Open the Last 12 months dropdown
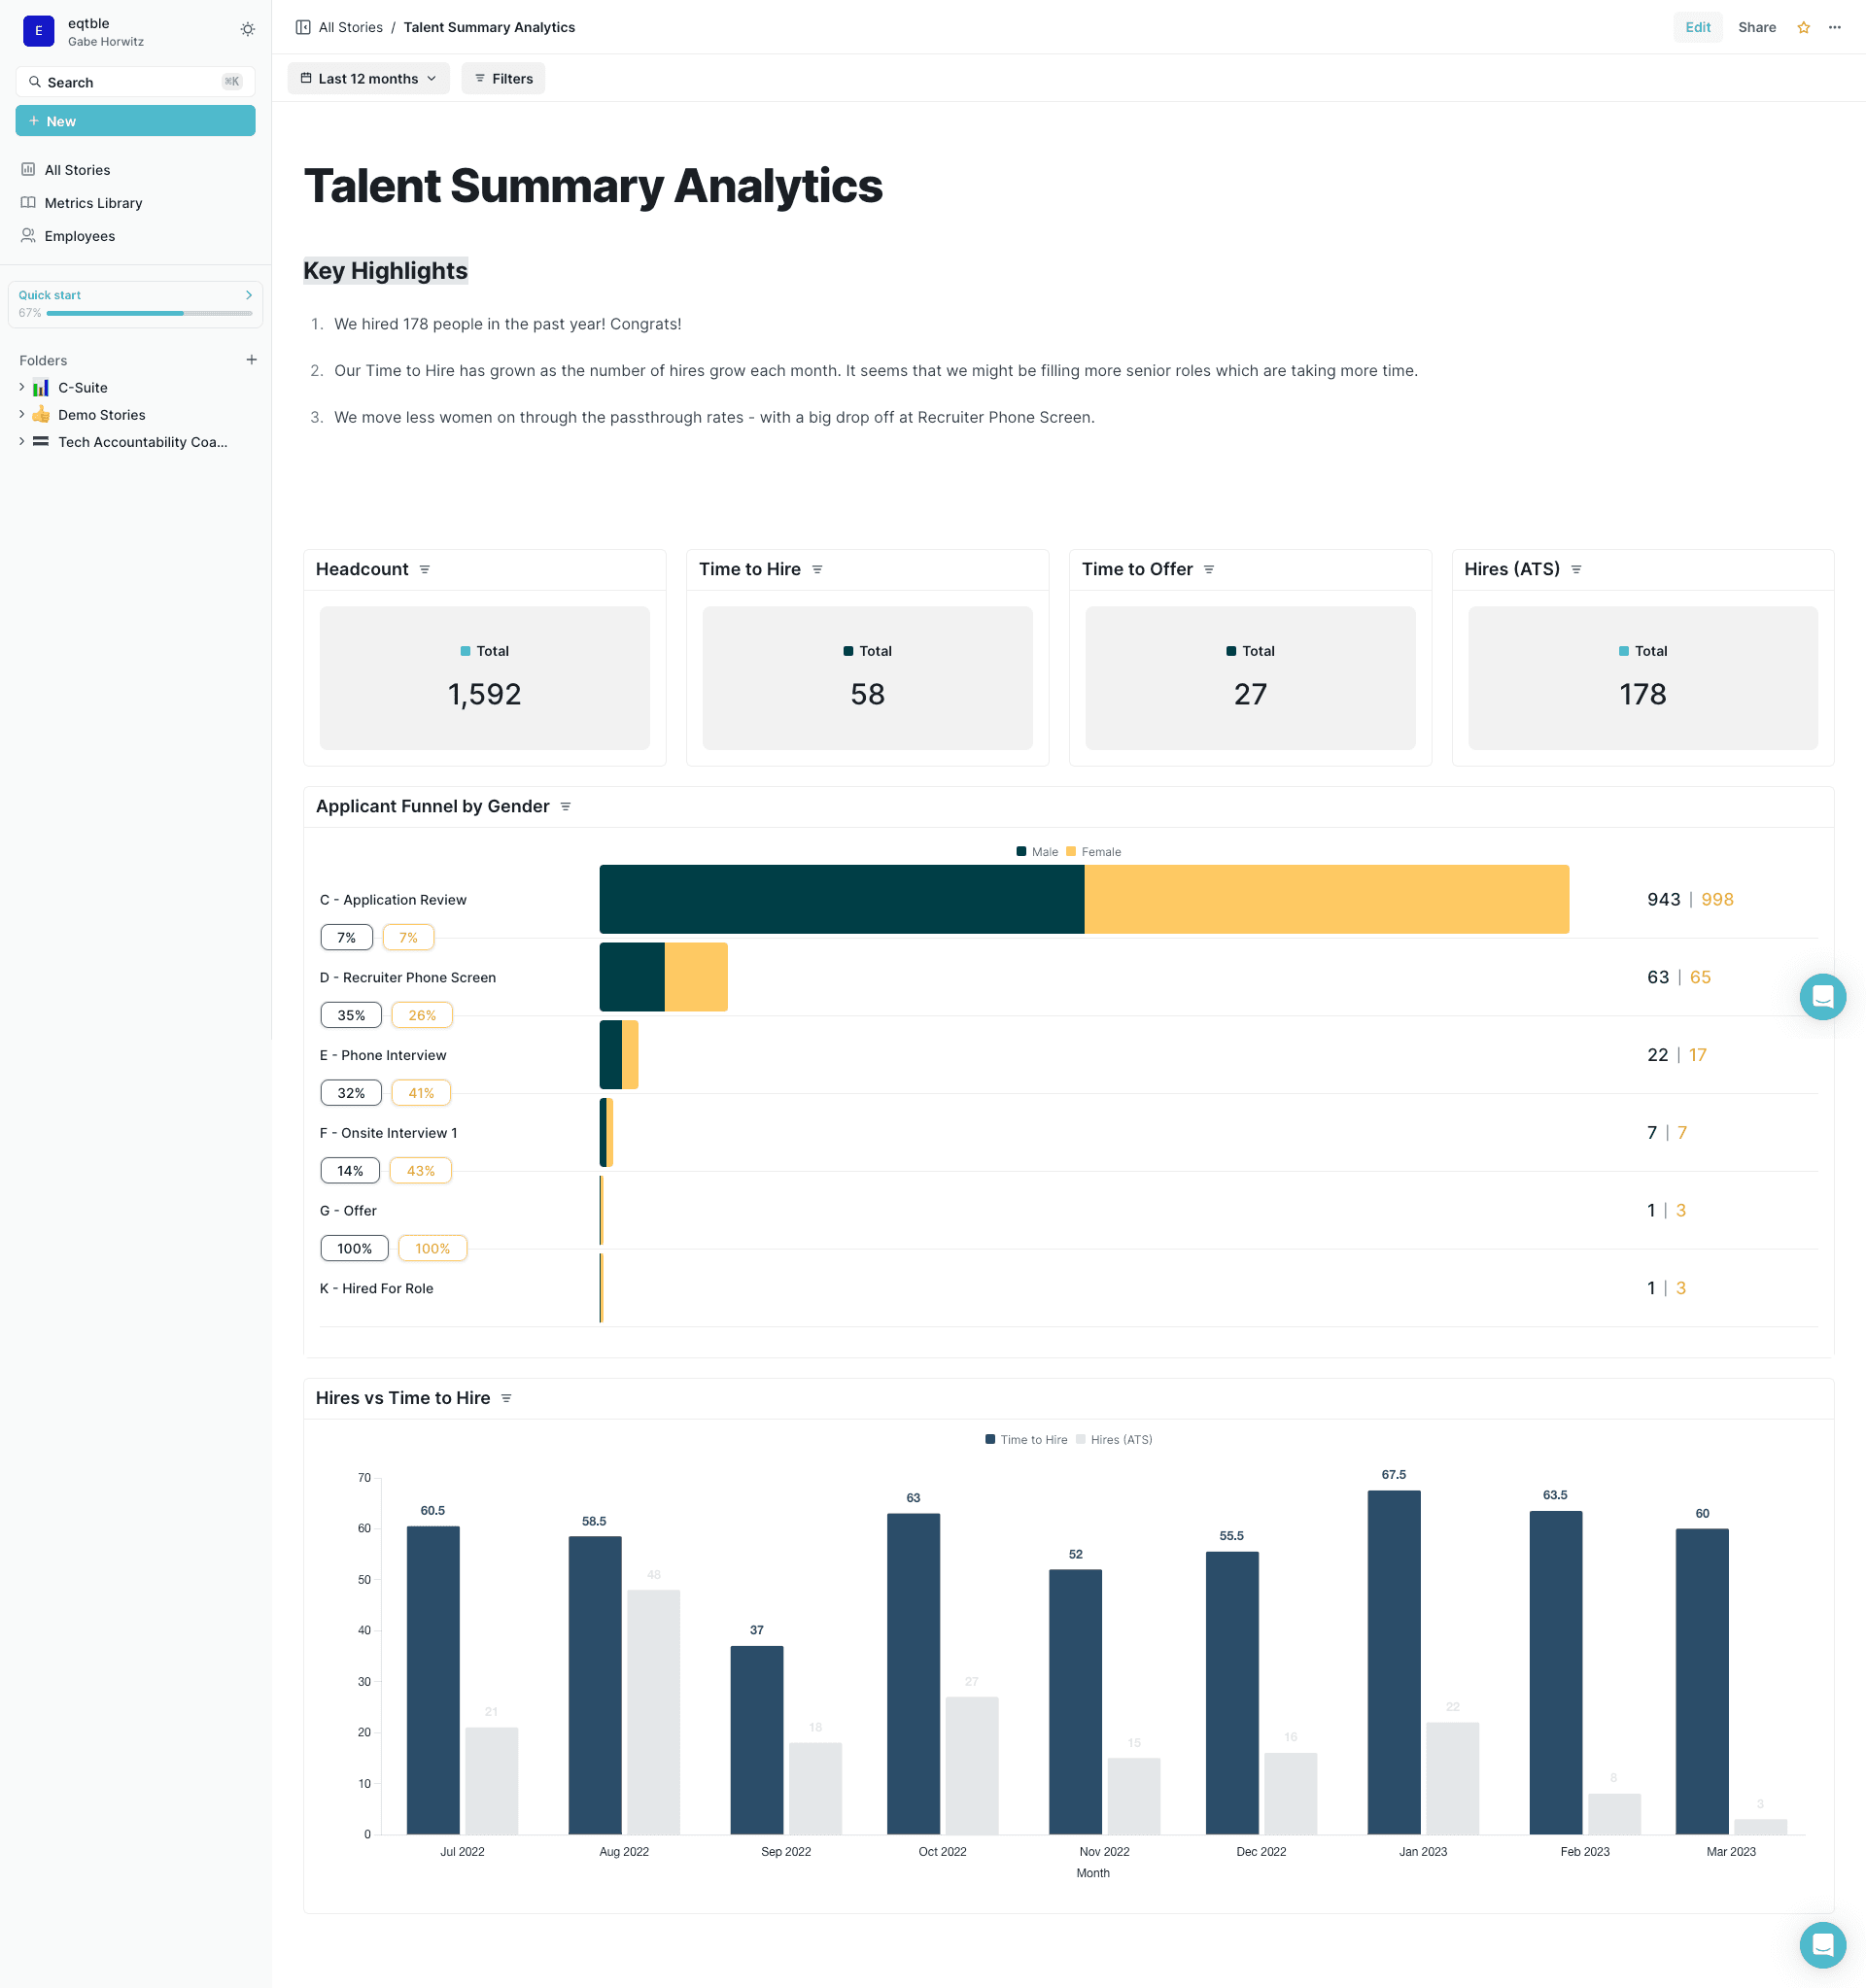 368,79
